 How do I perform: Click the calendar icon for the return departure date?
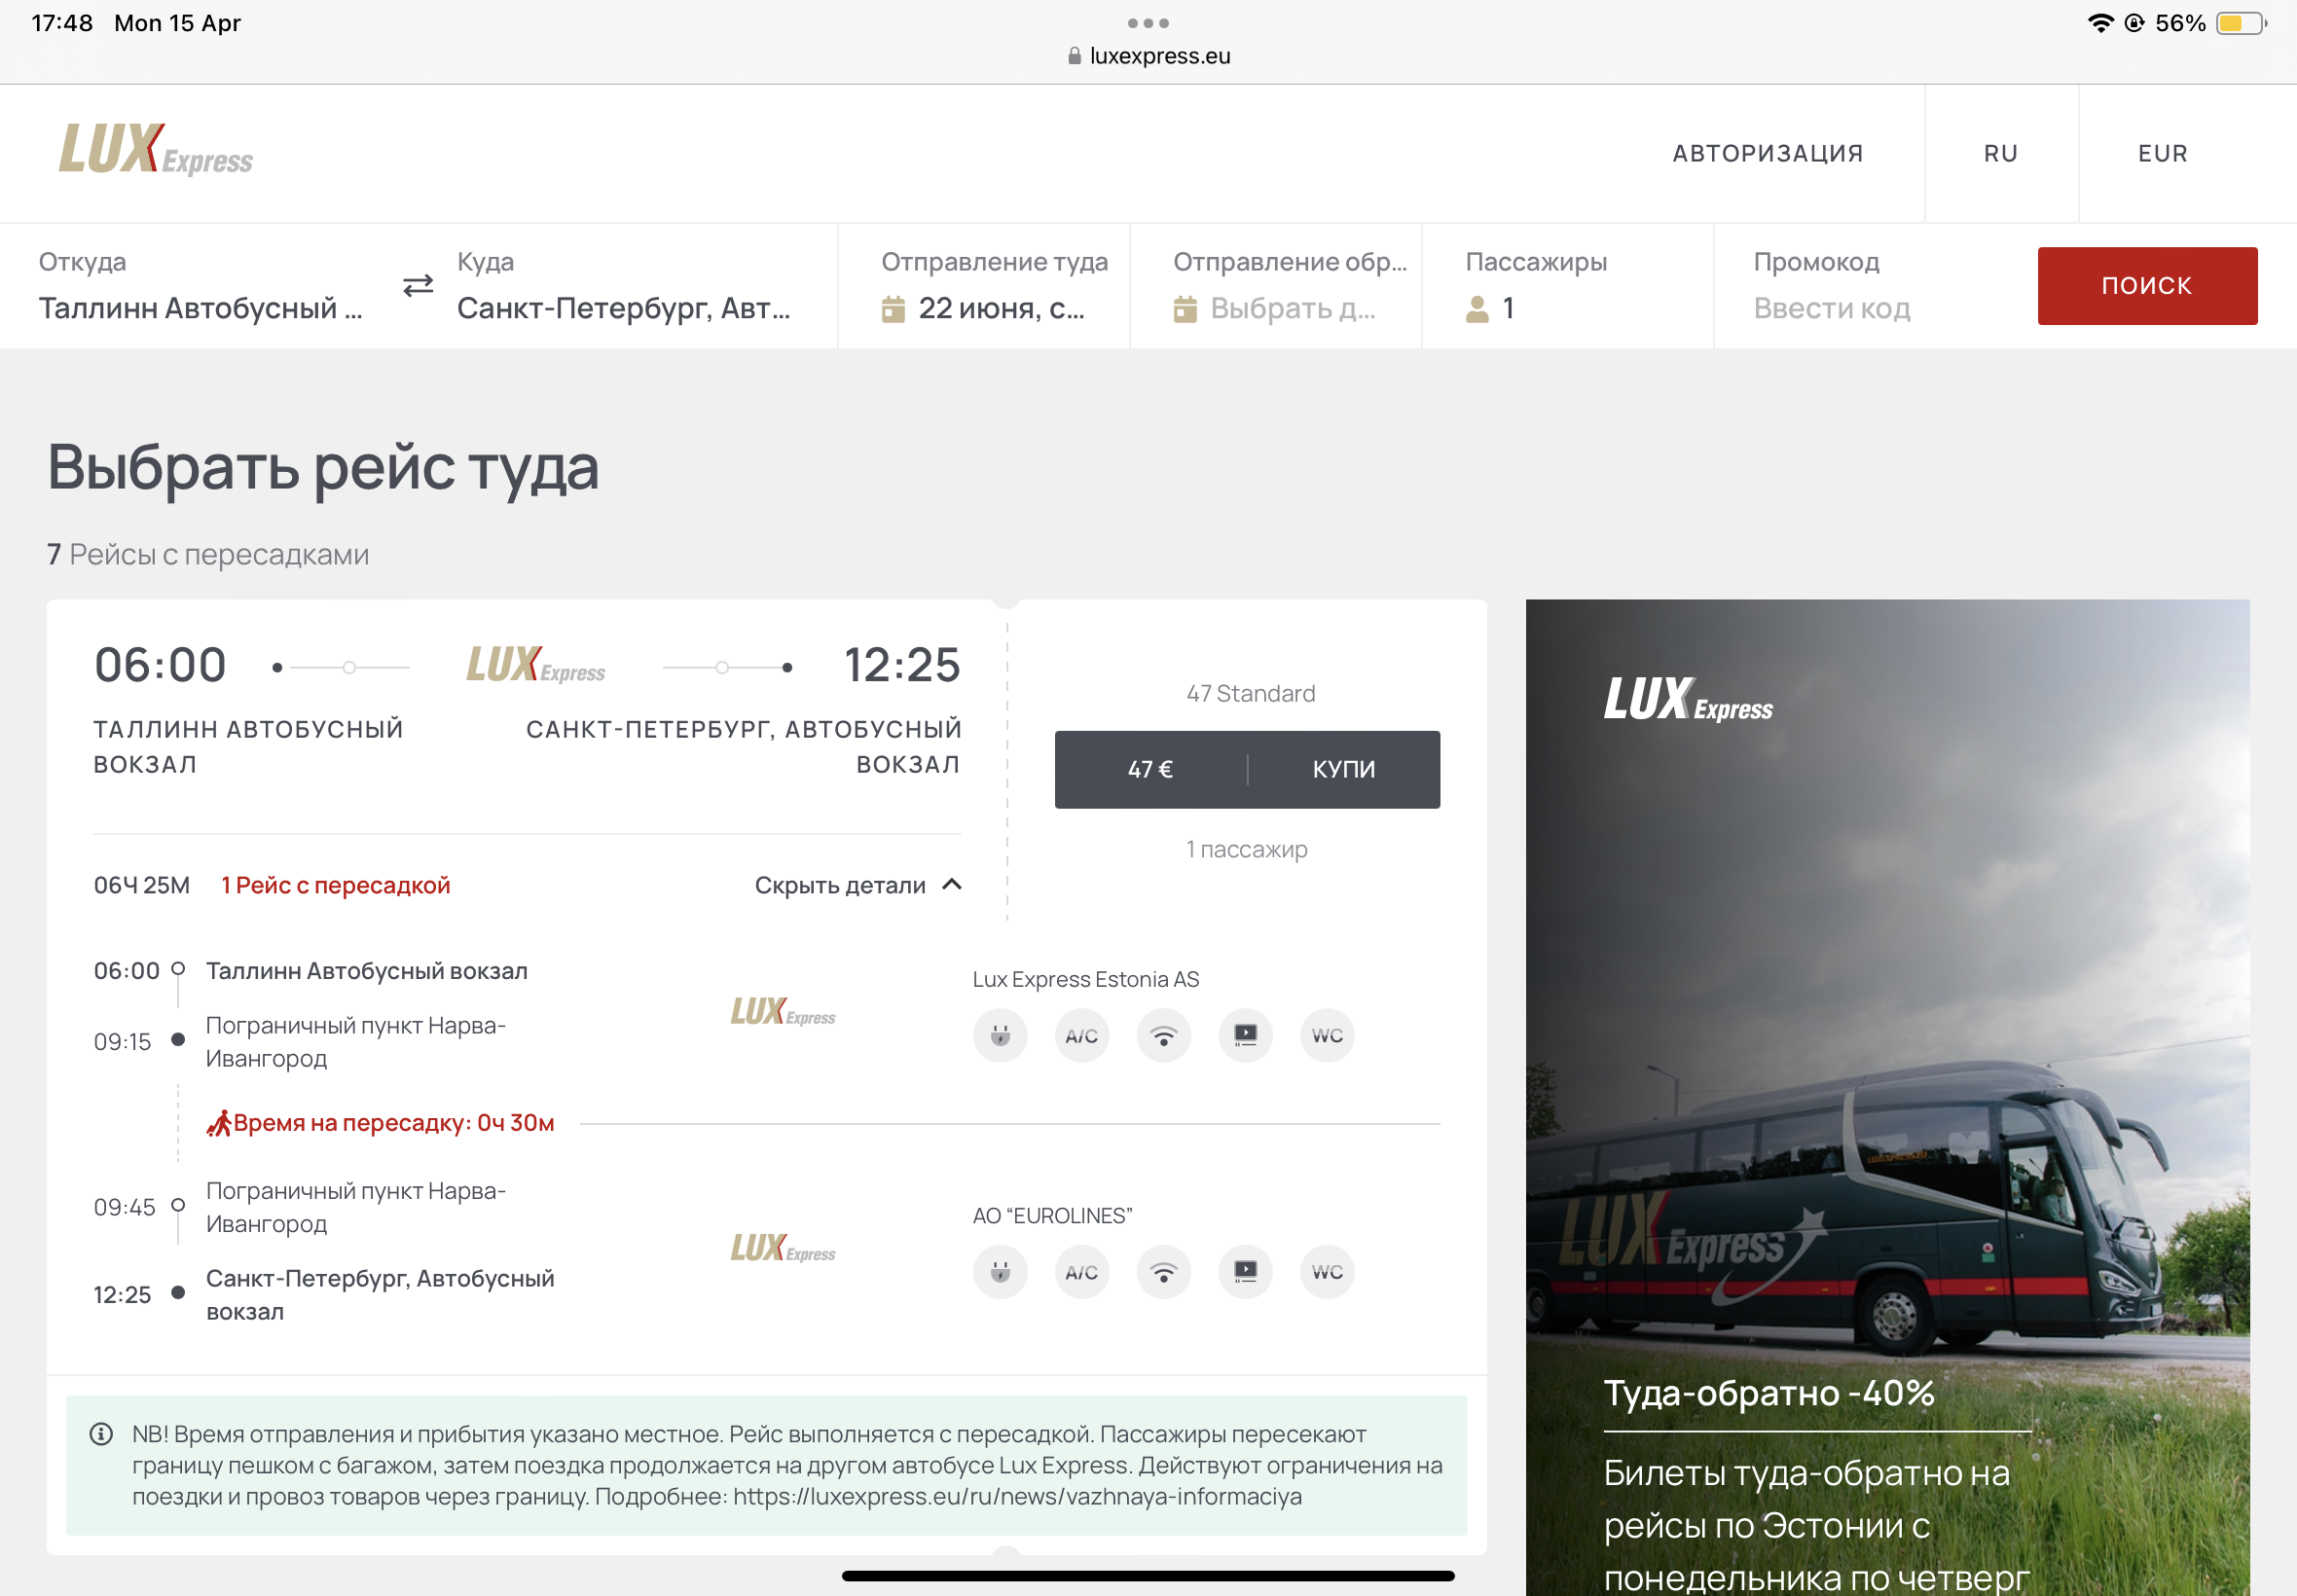click(1185, 309)
